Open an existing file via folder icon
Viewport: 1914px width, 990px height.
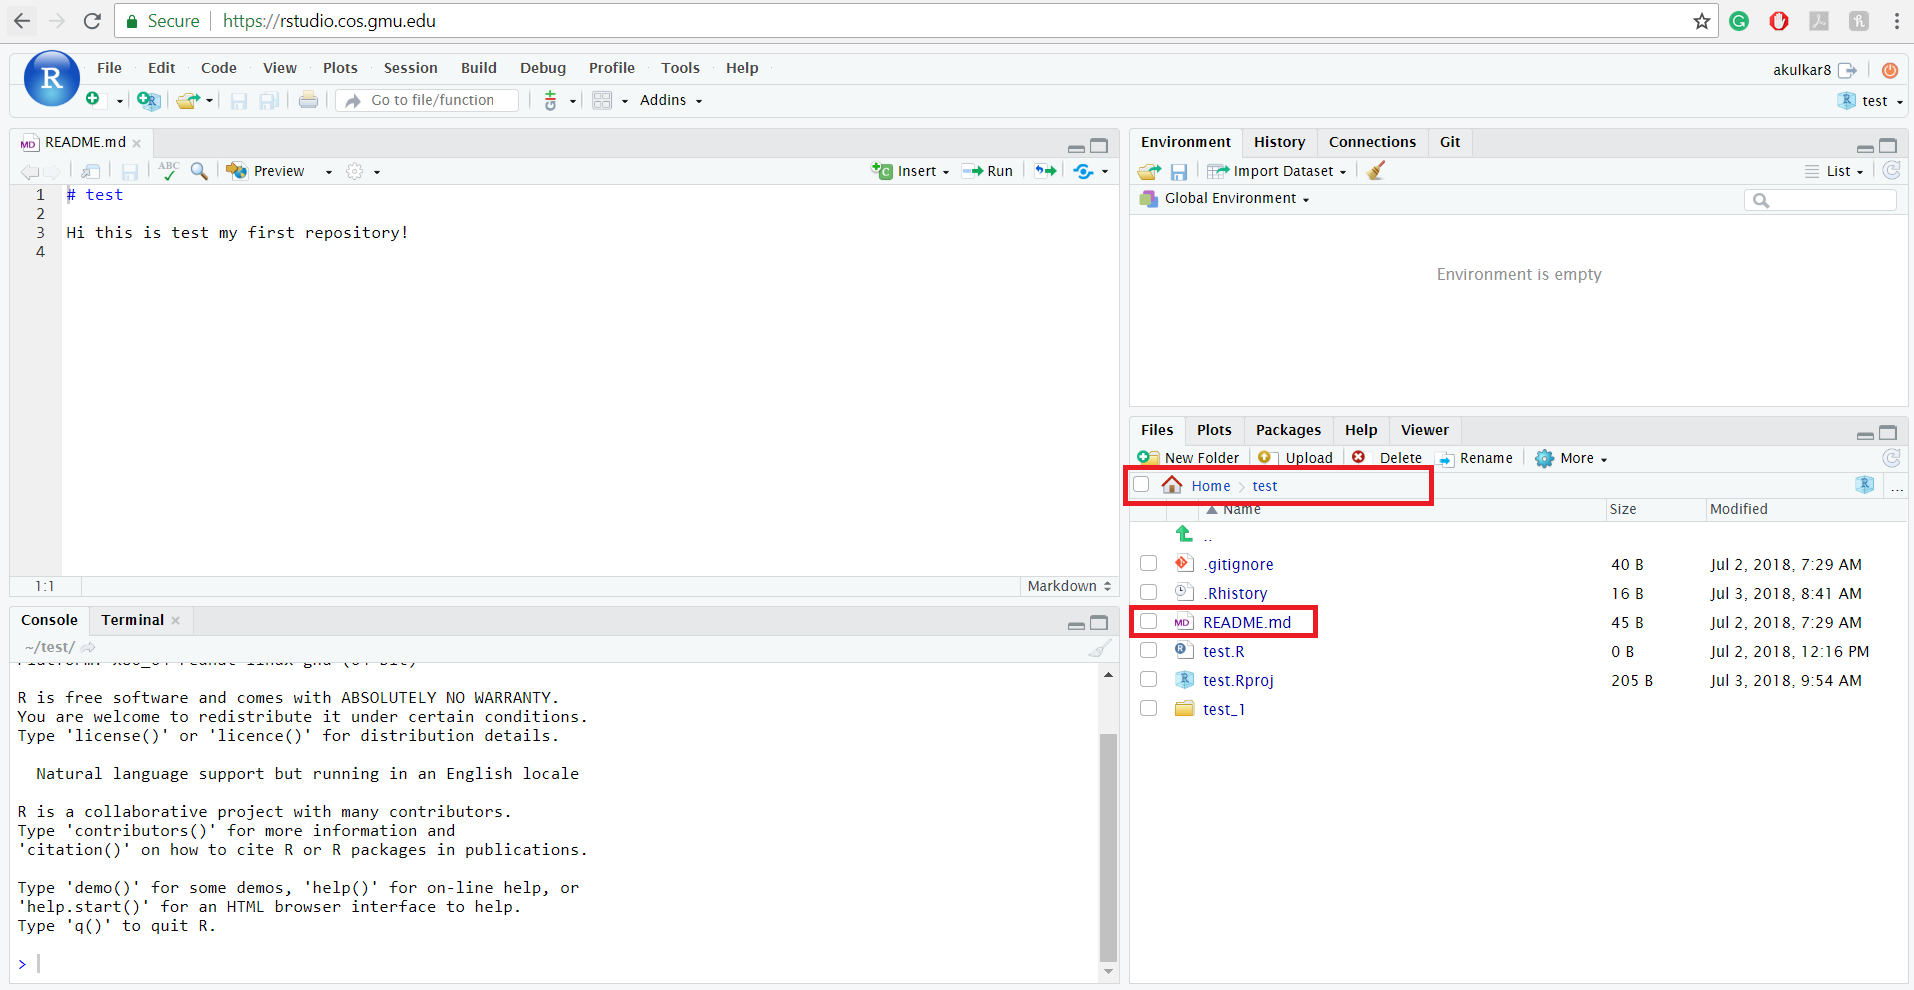click(x=187, y=100)
